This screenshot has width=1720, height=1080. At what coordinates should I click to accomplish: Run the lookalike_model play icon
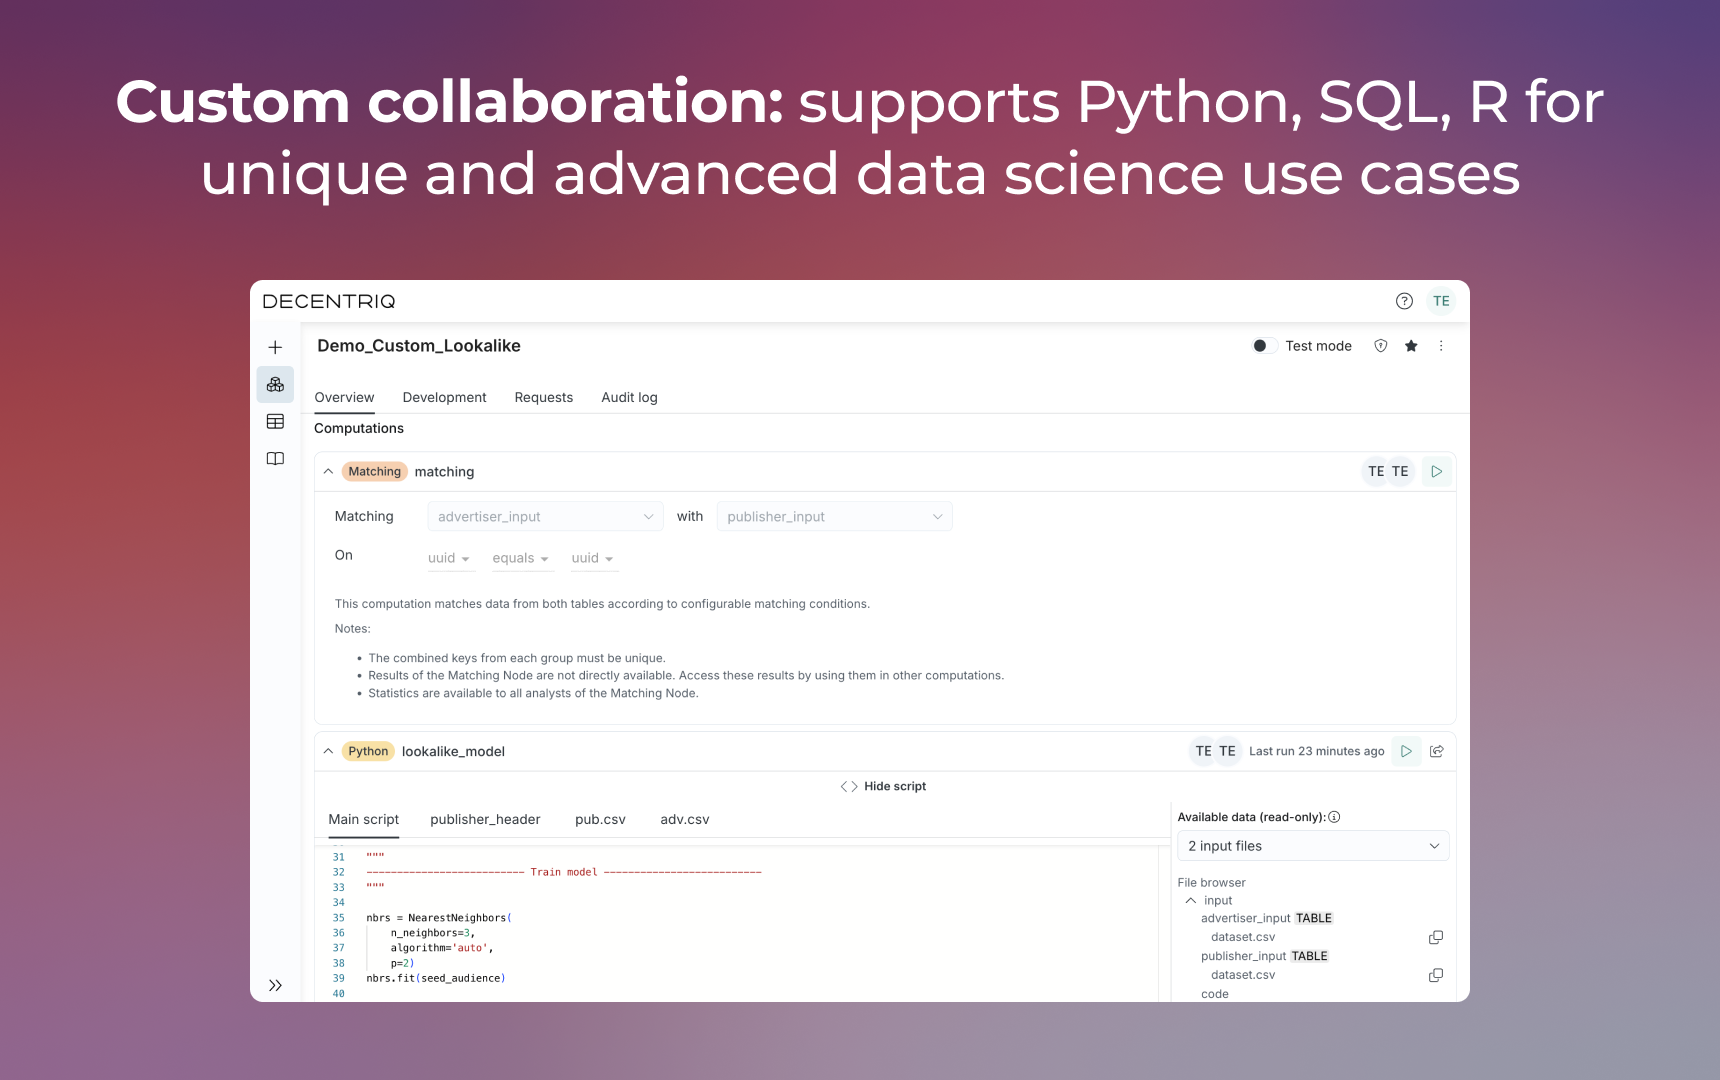coord(1406,751)
